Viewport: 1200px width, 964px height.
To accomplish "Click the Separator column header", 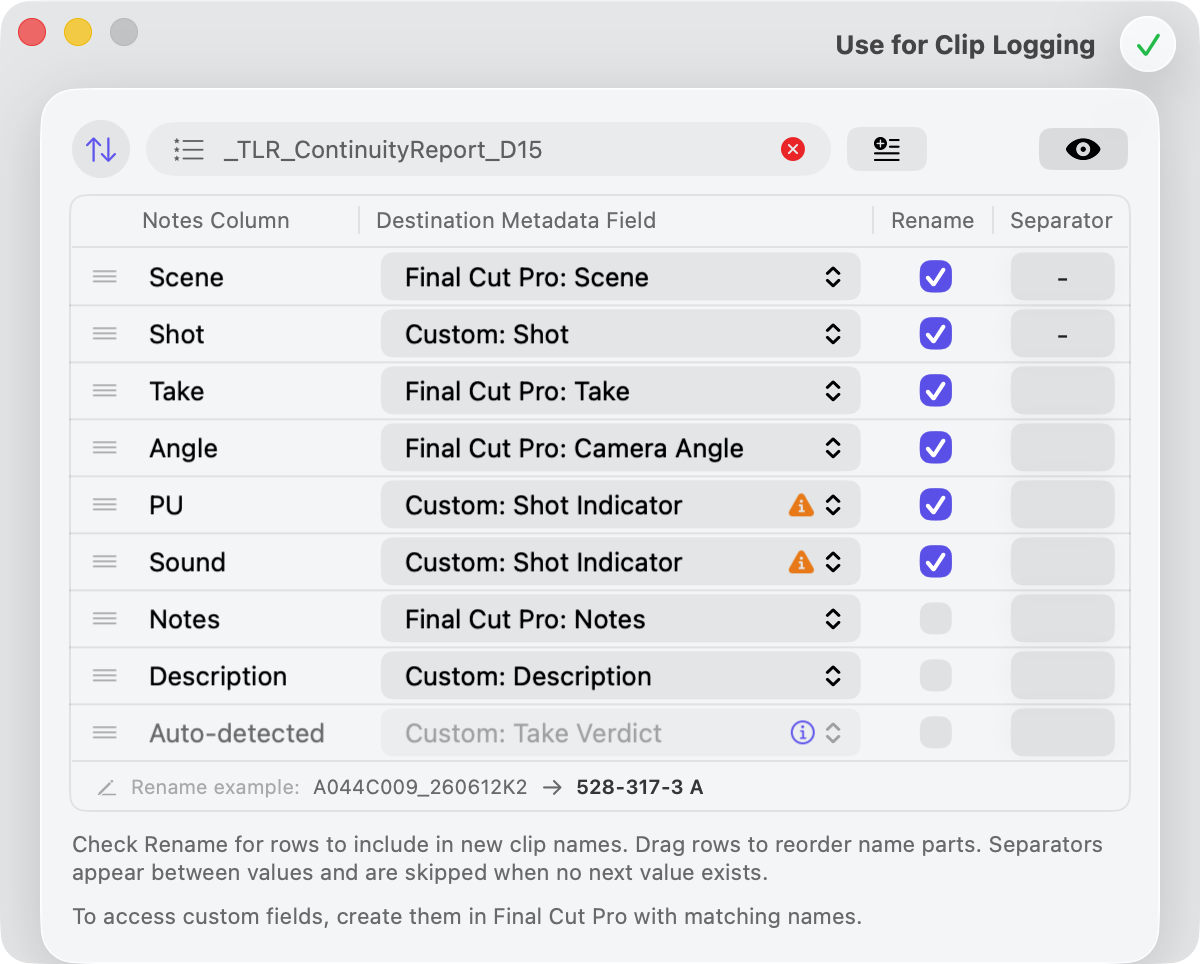I will click(x=1061, y=221).
